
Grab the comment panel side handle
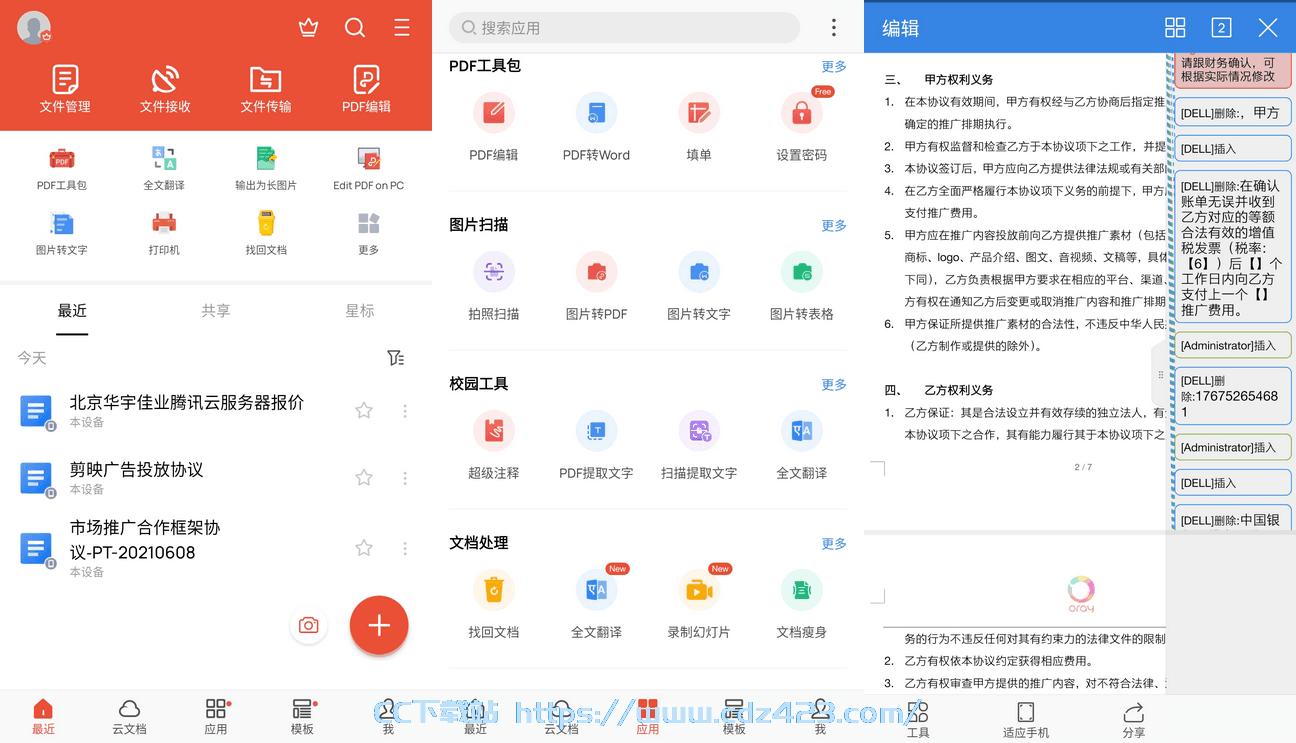(1160, 375)
